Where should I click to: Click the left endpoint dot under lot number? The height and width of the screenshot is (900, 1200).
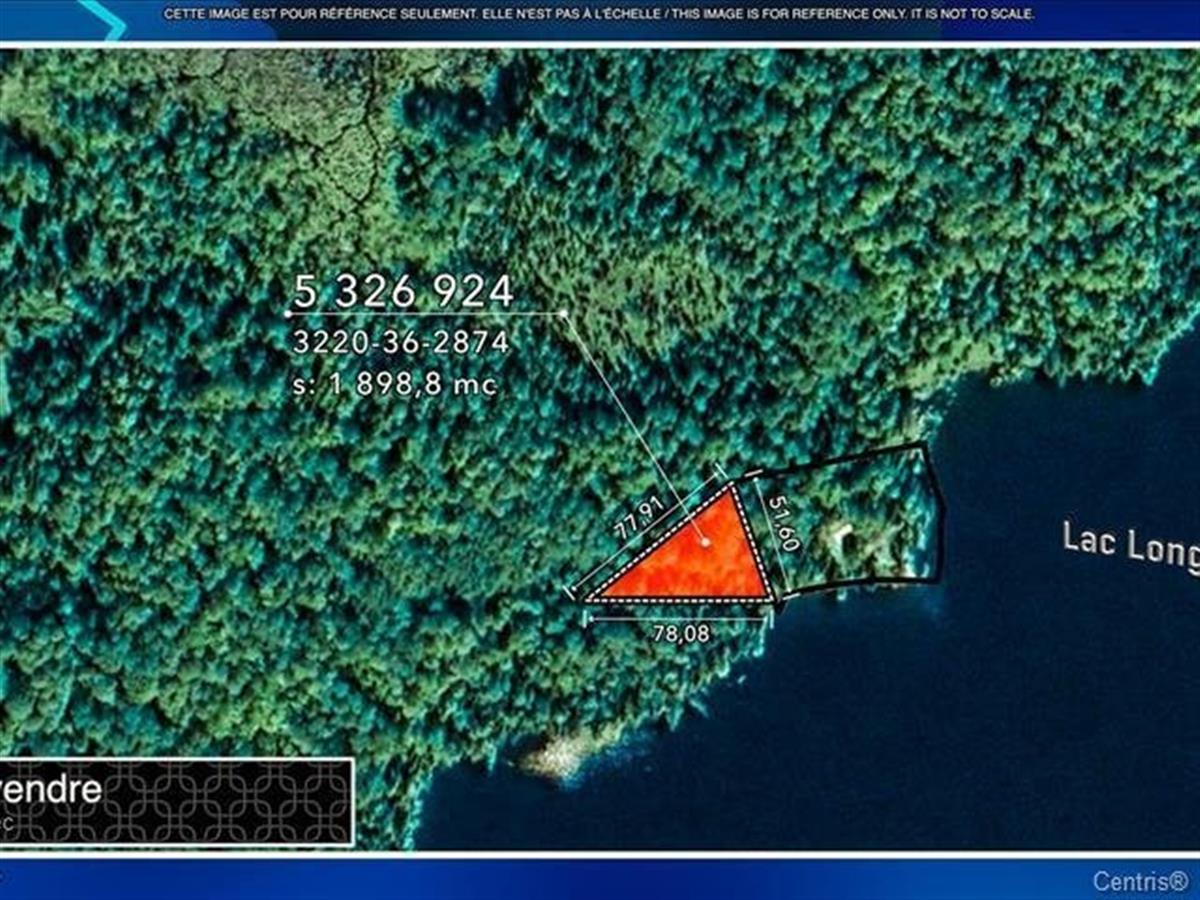289,314
